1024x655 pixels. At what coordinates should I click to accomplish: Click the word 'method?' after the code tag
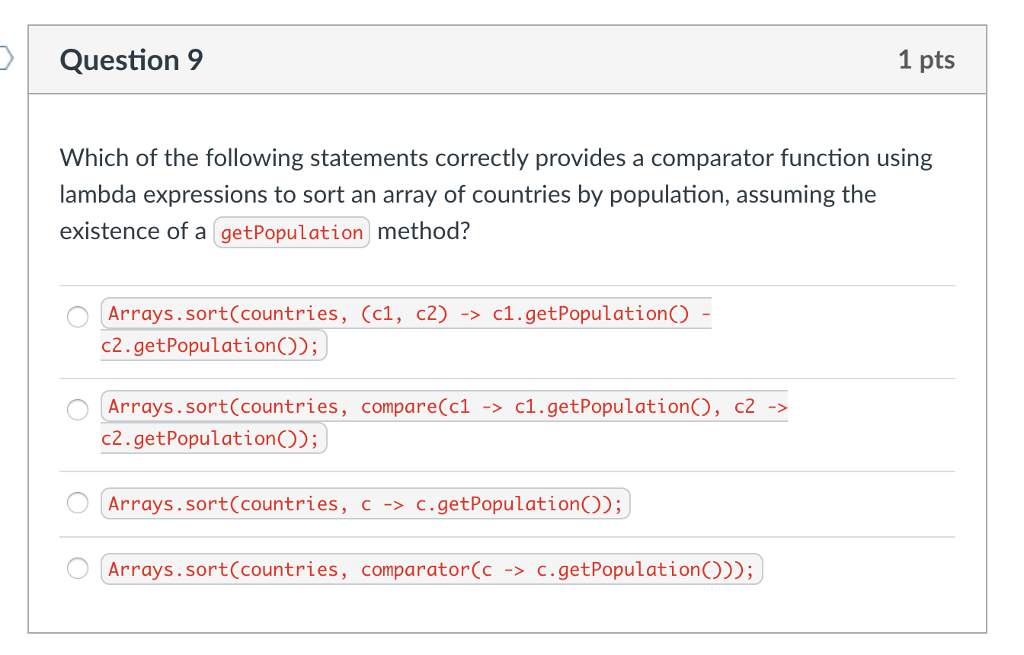tap(423, 232)
